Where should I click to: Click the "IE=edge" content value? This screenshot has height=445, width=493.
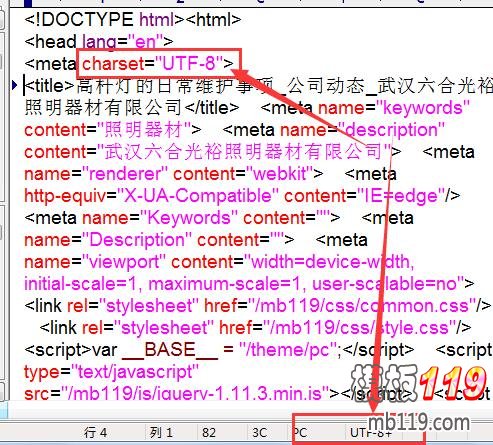(x=401, y=196)
